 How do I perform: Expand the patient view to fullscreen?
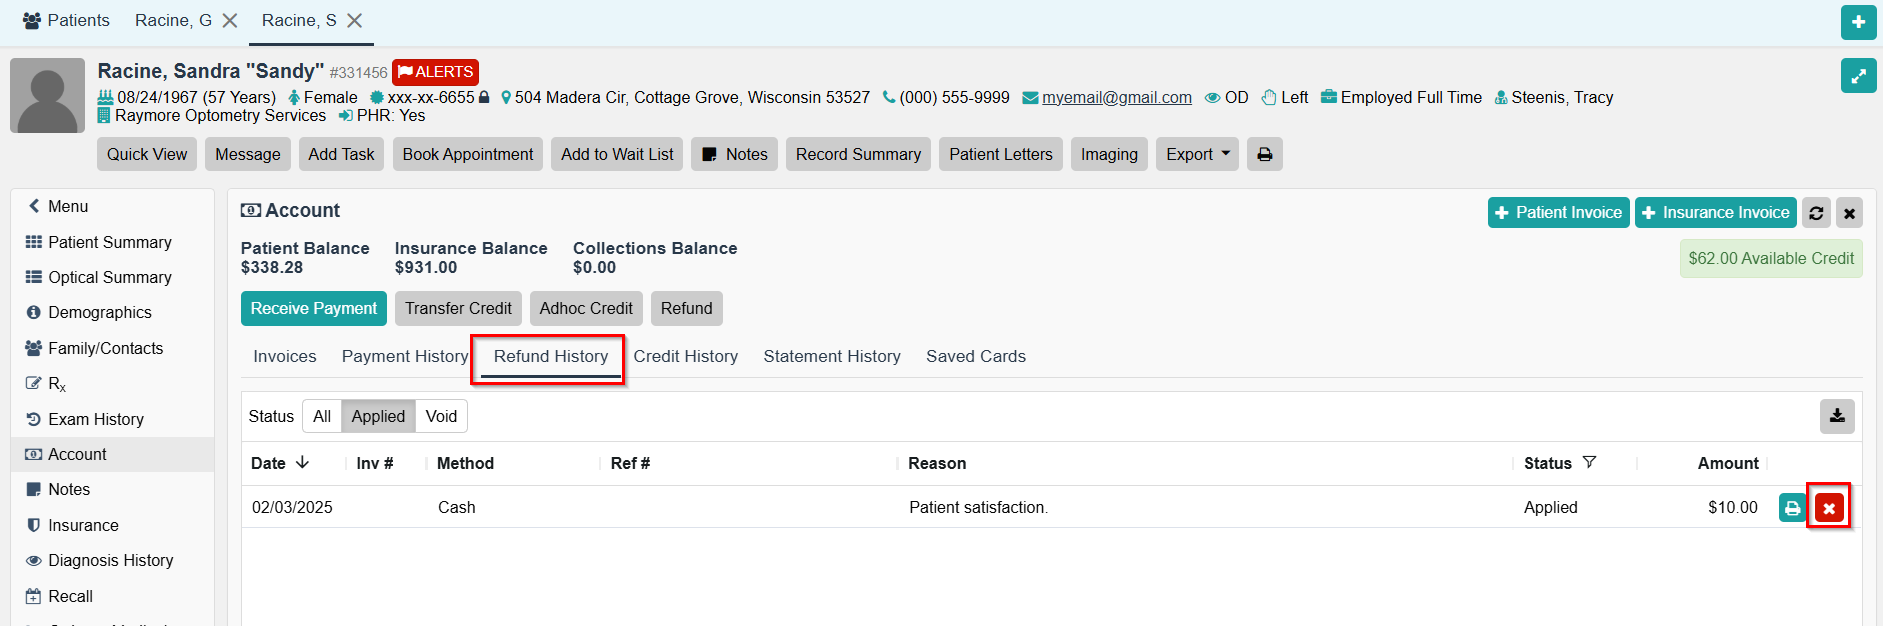tap(1858, 76)
